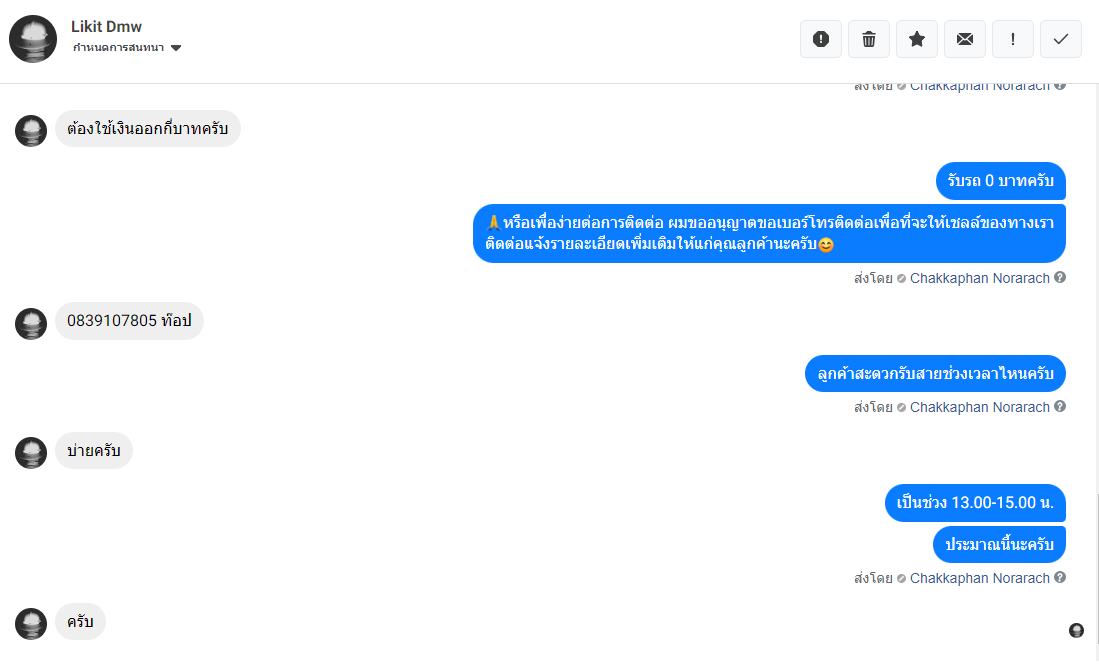Click Chakkaphan Norarach link under phone request message
Viewport: 1099px width, 670px height.
pyautogui.click(x=979, y=278)
